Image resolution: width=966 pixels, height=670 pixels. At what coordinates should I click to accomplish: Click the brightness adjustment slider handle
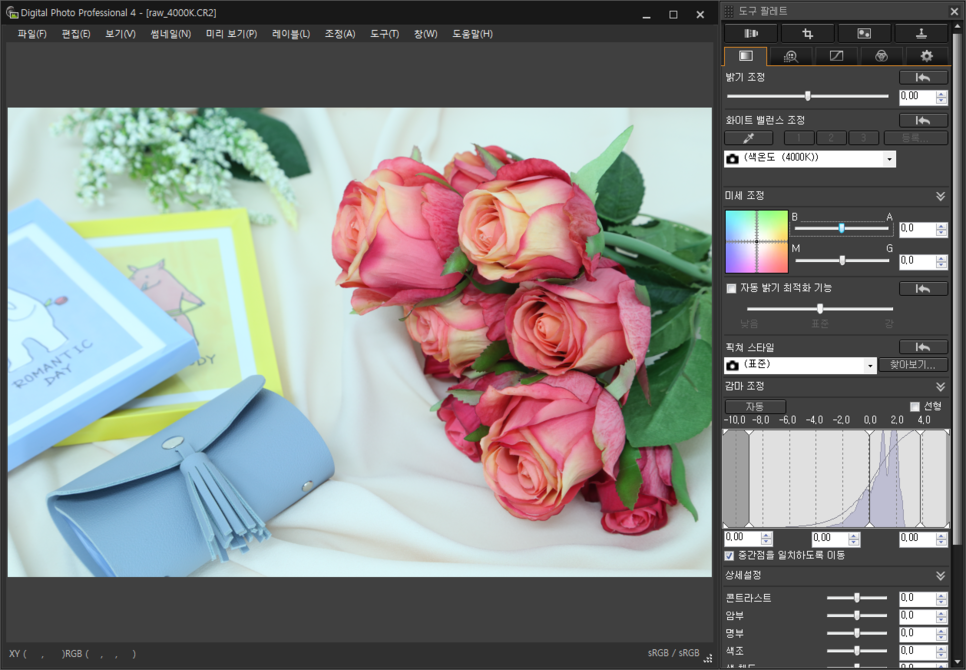[x=807, y=96]
